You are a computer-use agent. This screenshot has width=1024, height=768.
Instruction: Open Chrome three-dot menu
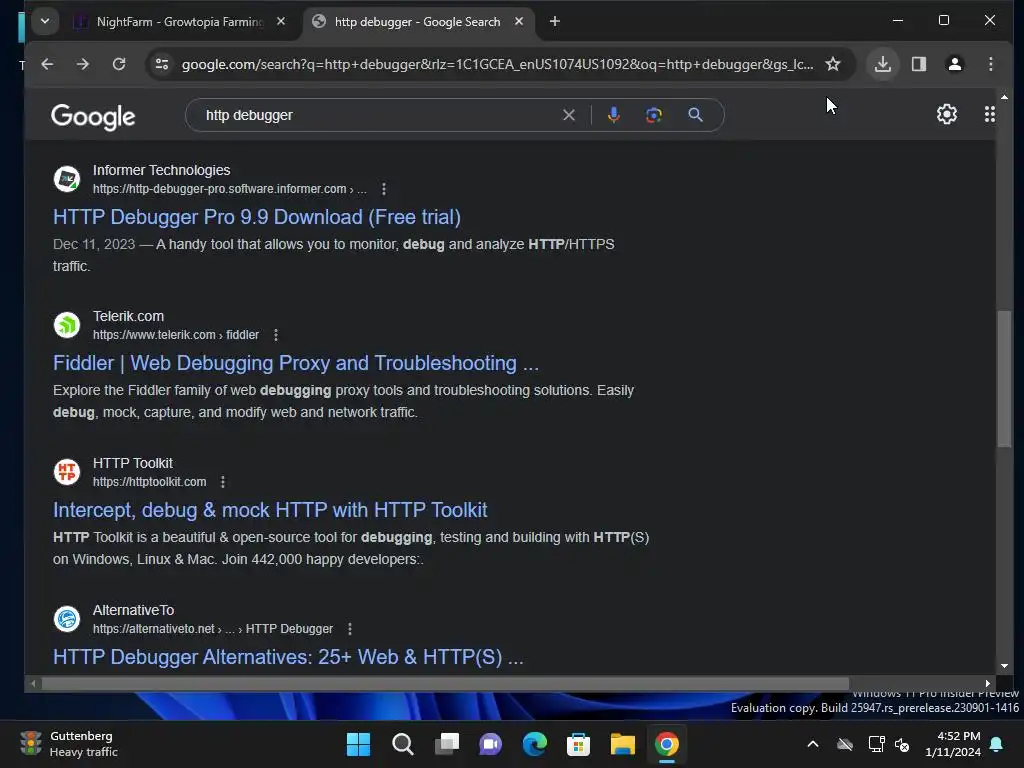(991, 64)
